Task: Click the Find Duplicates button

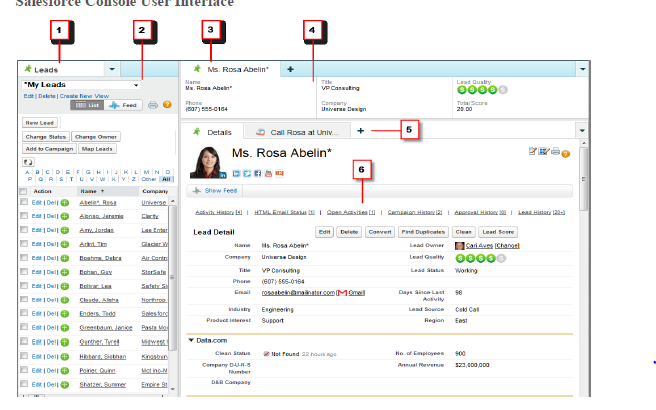Action: [x=423, y=232]
